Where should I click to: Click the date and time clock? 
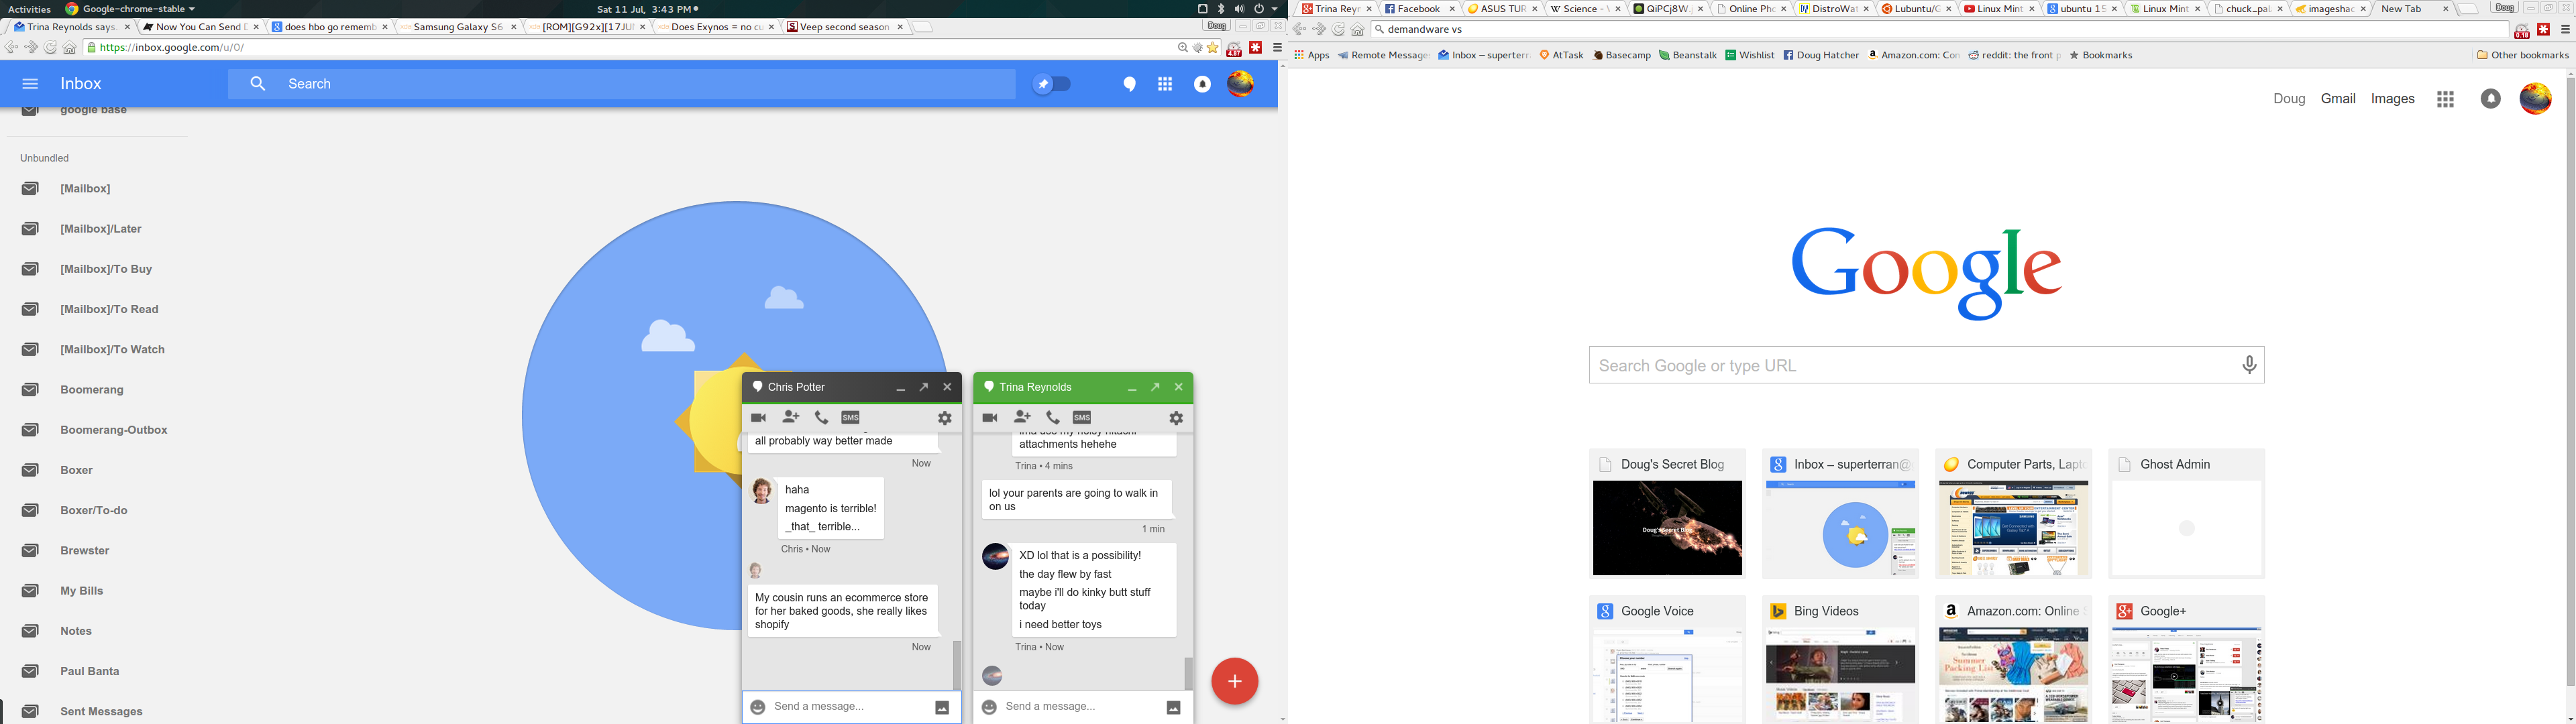click(x=647, y=9)
